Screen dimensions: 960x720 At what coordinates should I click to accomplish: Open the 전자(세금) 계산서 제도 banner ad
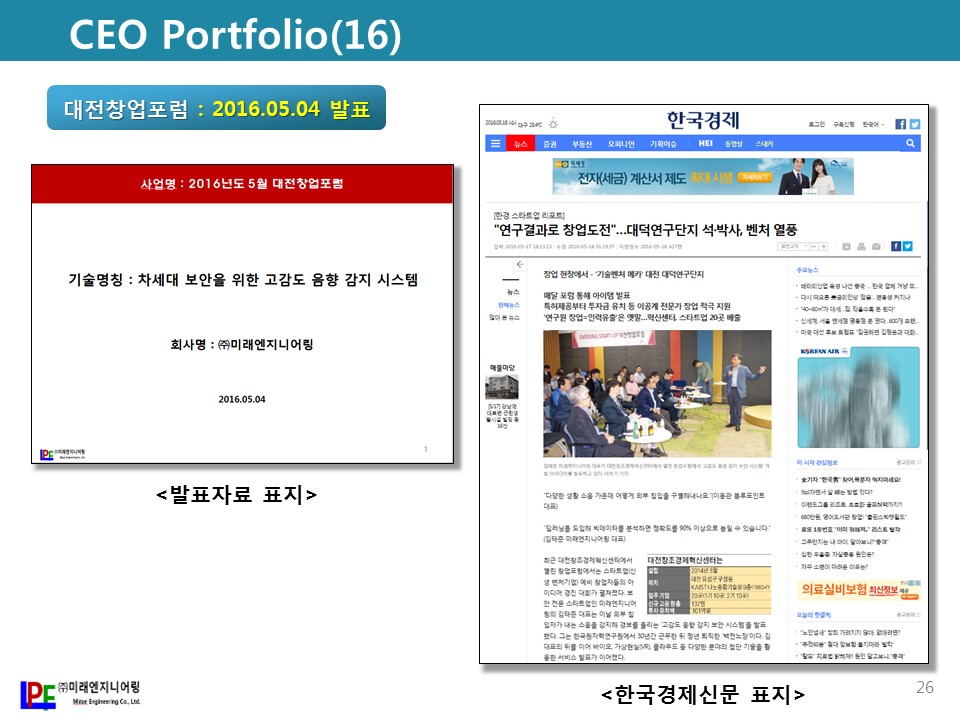(703, 177)
